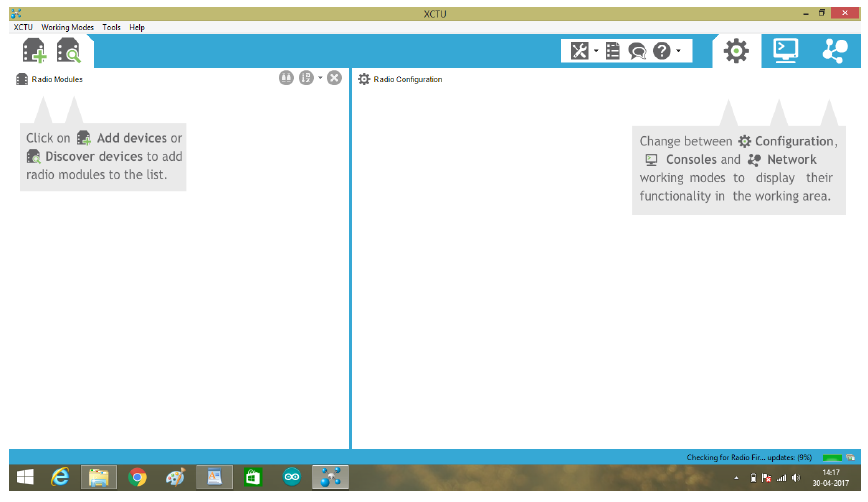This screenshot has height=502, width=868.
Task: Click the 'Add devices' hint tooltip text
Action: pos(132,138)
